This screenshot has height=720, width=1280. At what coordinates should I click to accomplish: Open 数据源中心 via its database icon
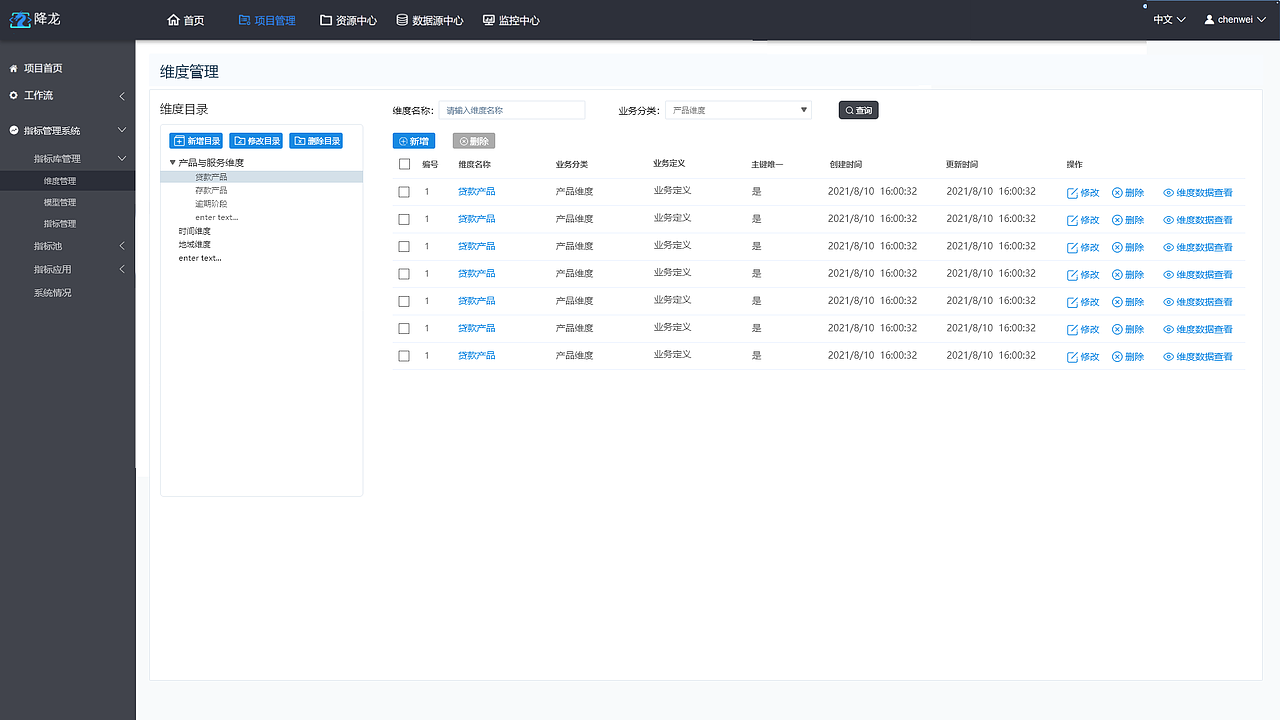pyautogui.click(x=402, y=20)
